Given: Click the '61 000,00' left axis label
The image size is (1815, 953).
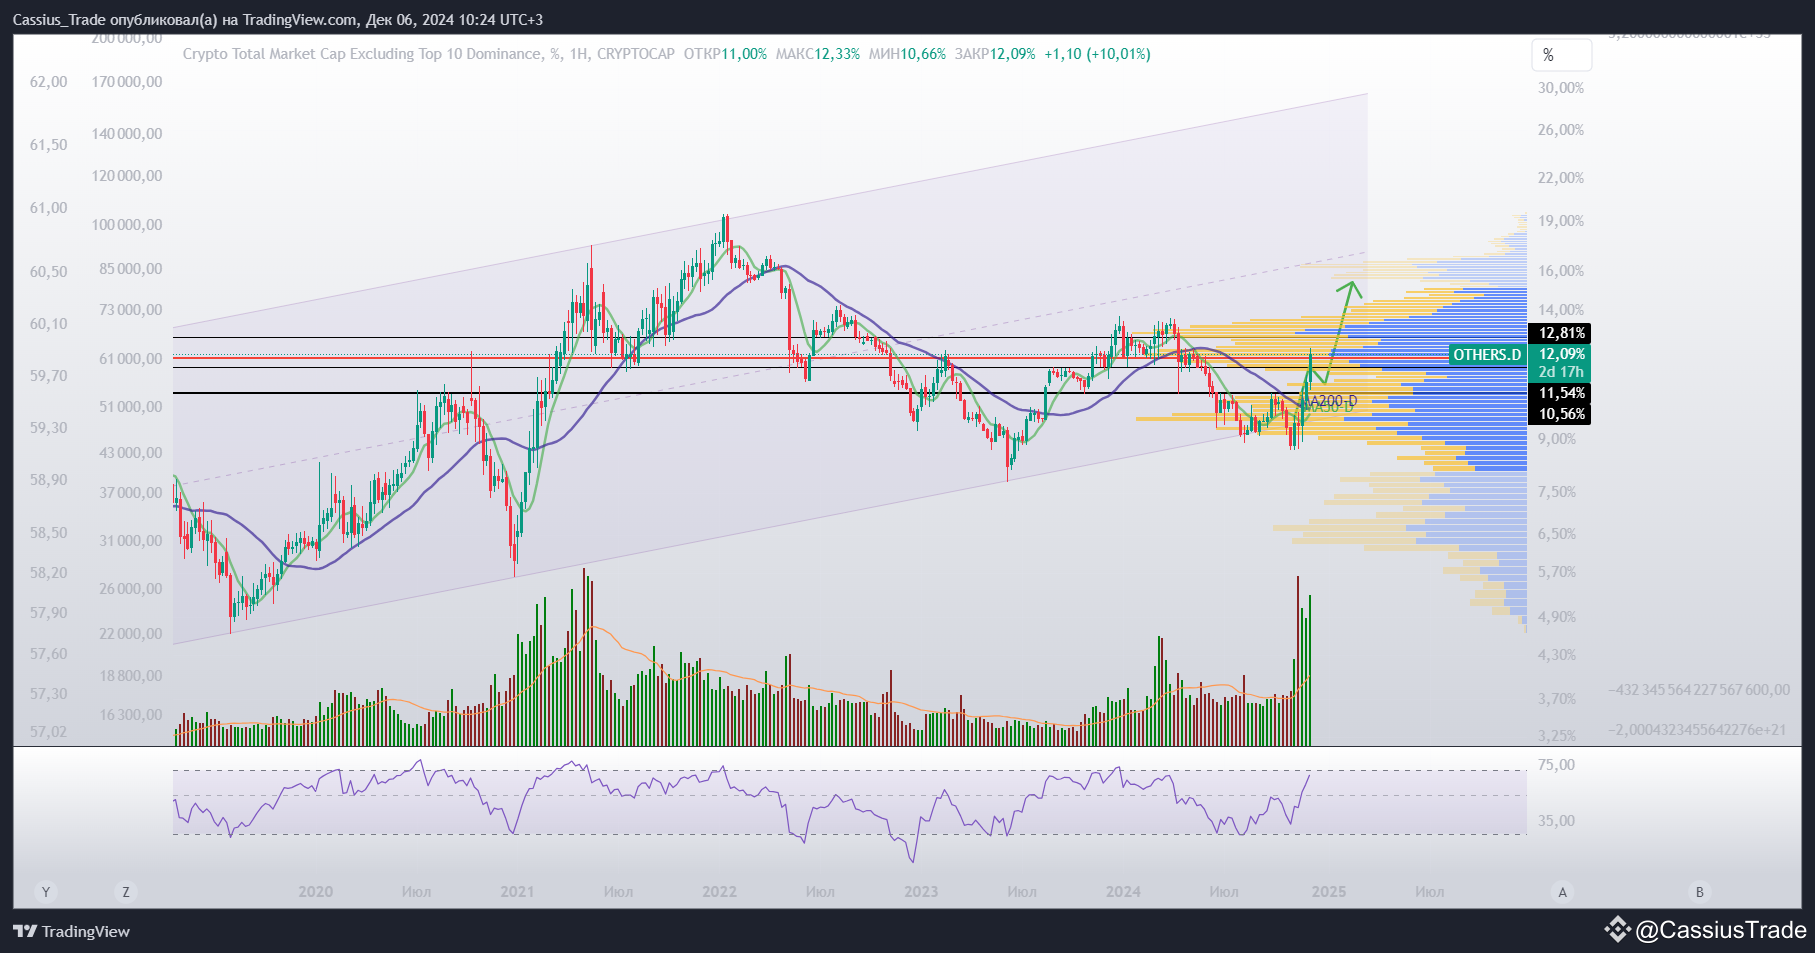Looking at the screenshot, I should (x=131, y=359).
